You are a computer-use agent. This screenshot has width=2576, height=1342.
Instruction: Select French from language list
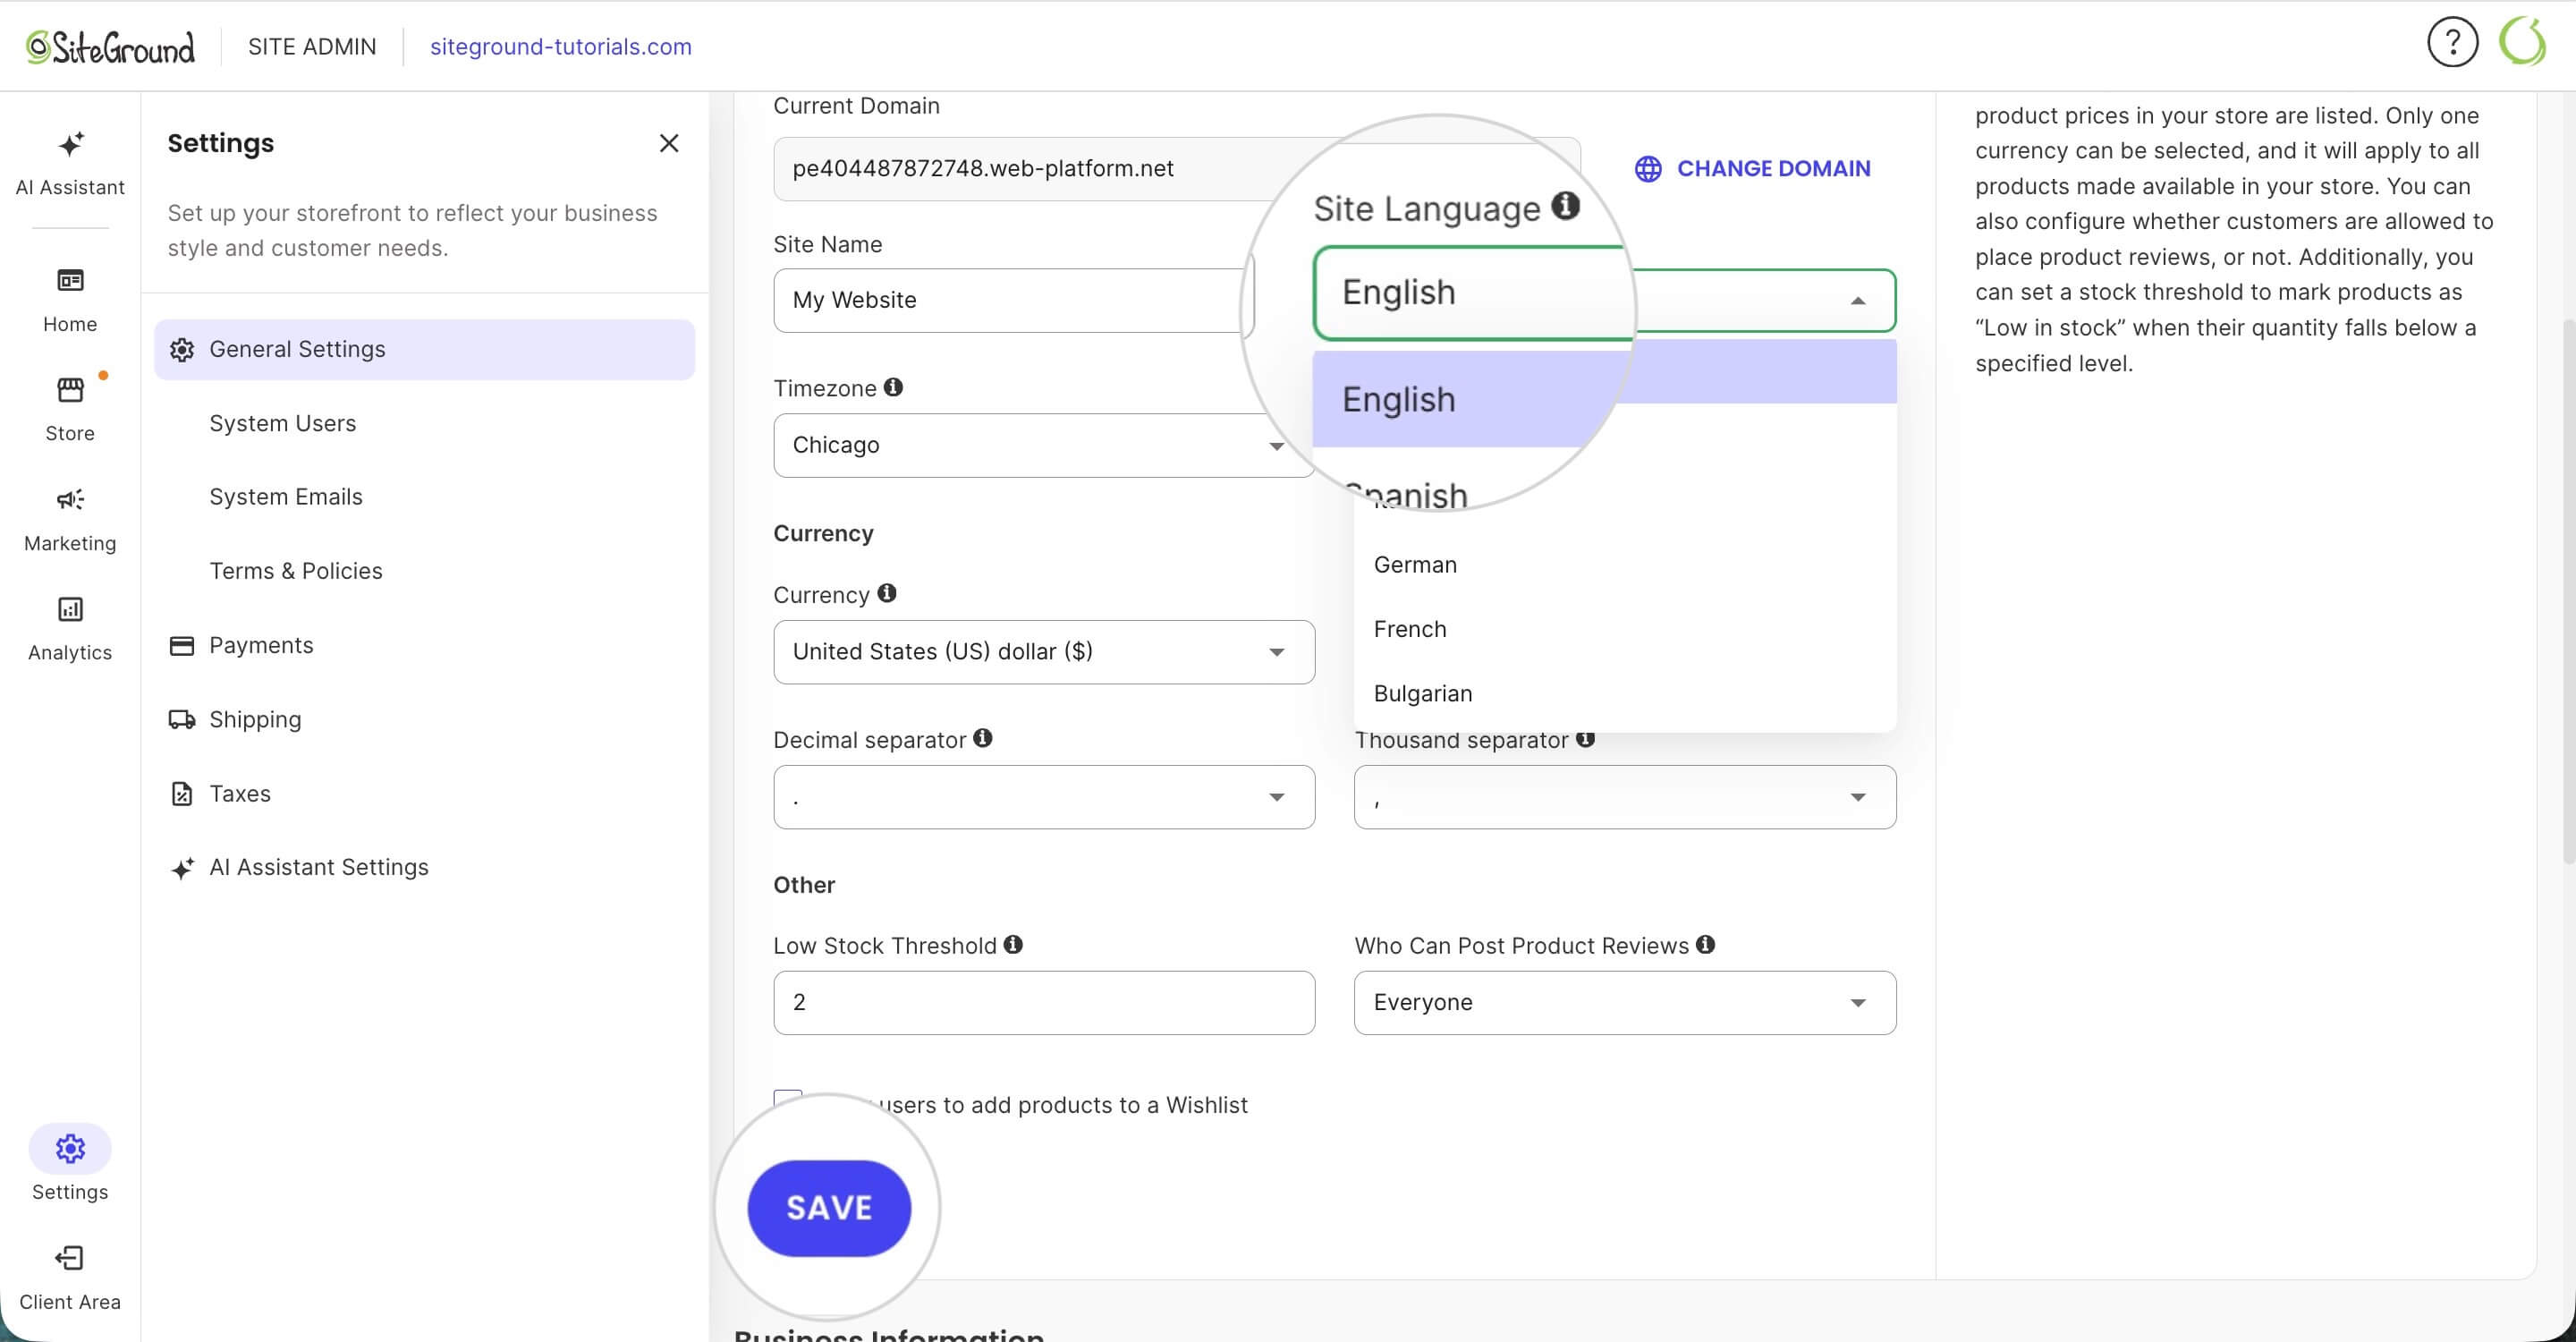coord(1625,629)
